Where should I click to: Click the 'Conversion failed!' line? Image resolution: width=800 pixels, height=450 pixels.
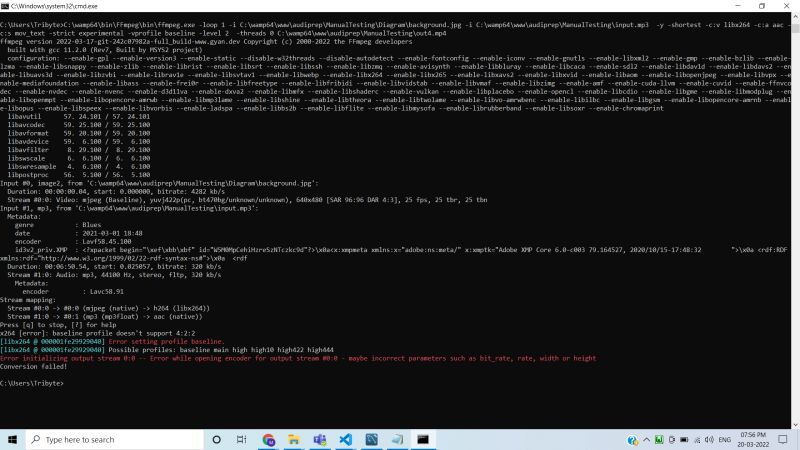click(x=34, y=366)
